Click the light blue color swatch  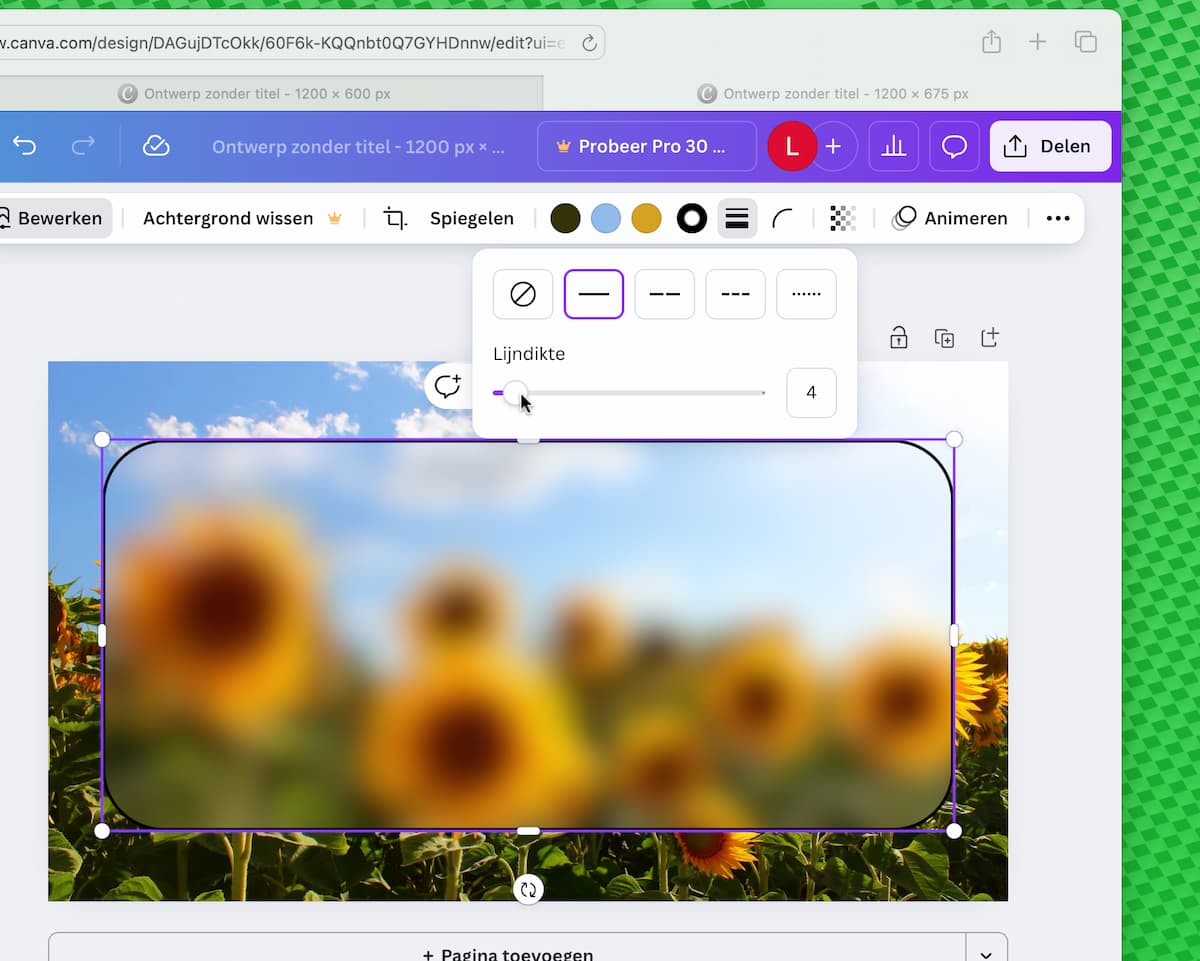(606, 218)
